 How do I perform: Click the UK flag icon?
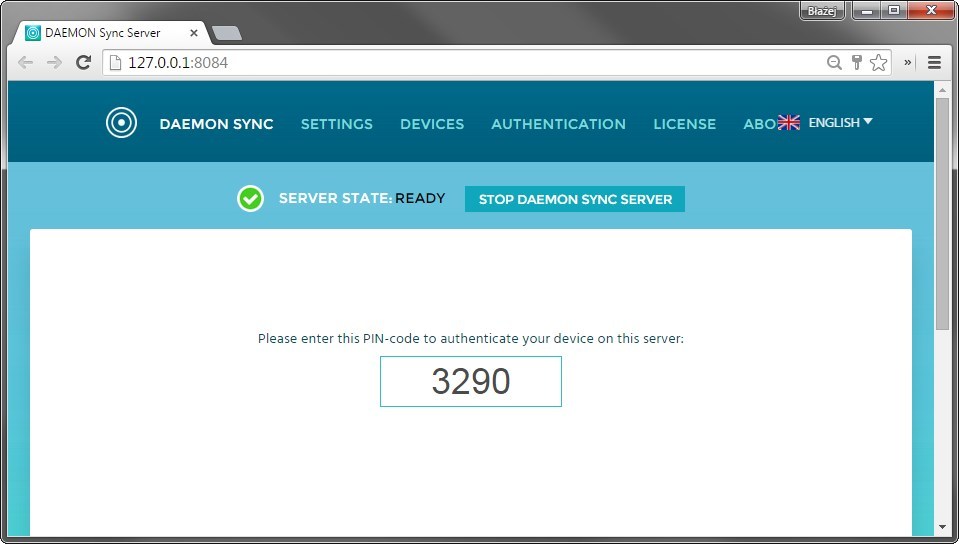[788, 122]
